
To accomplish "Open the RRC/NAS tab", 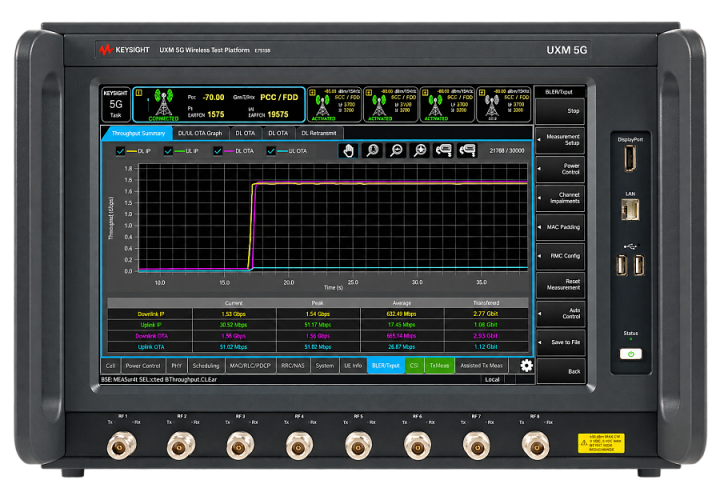I will tap(293, 366).
